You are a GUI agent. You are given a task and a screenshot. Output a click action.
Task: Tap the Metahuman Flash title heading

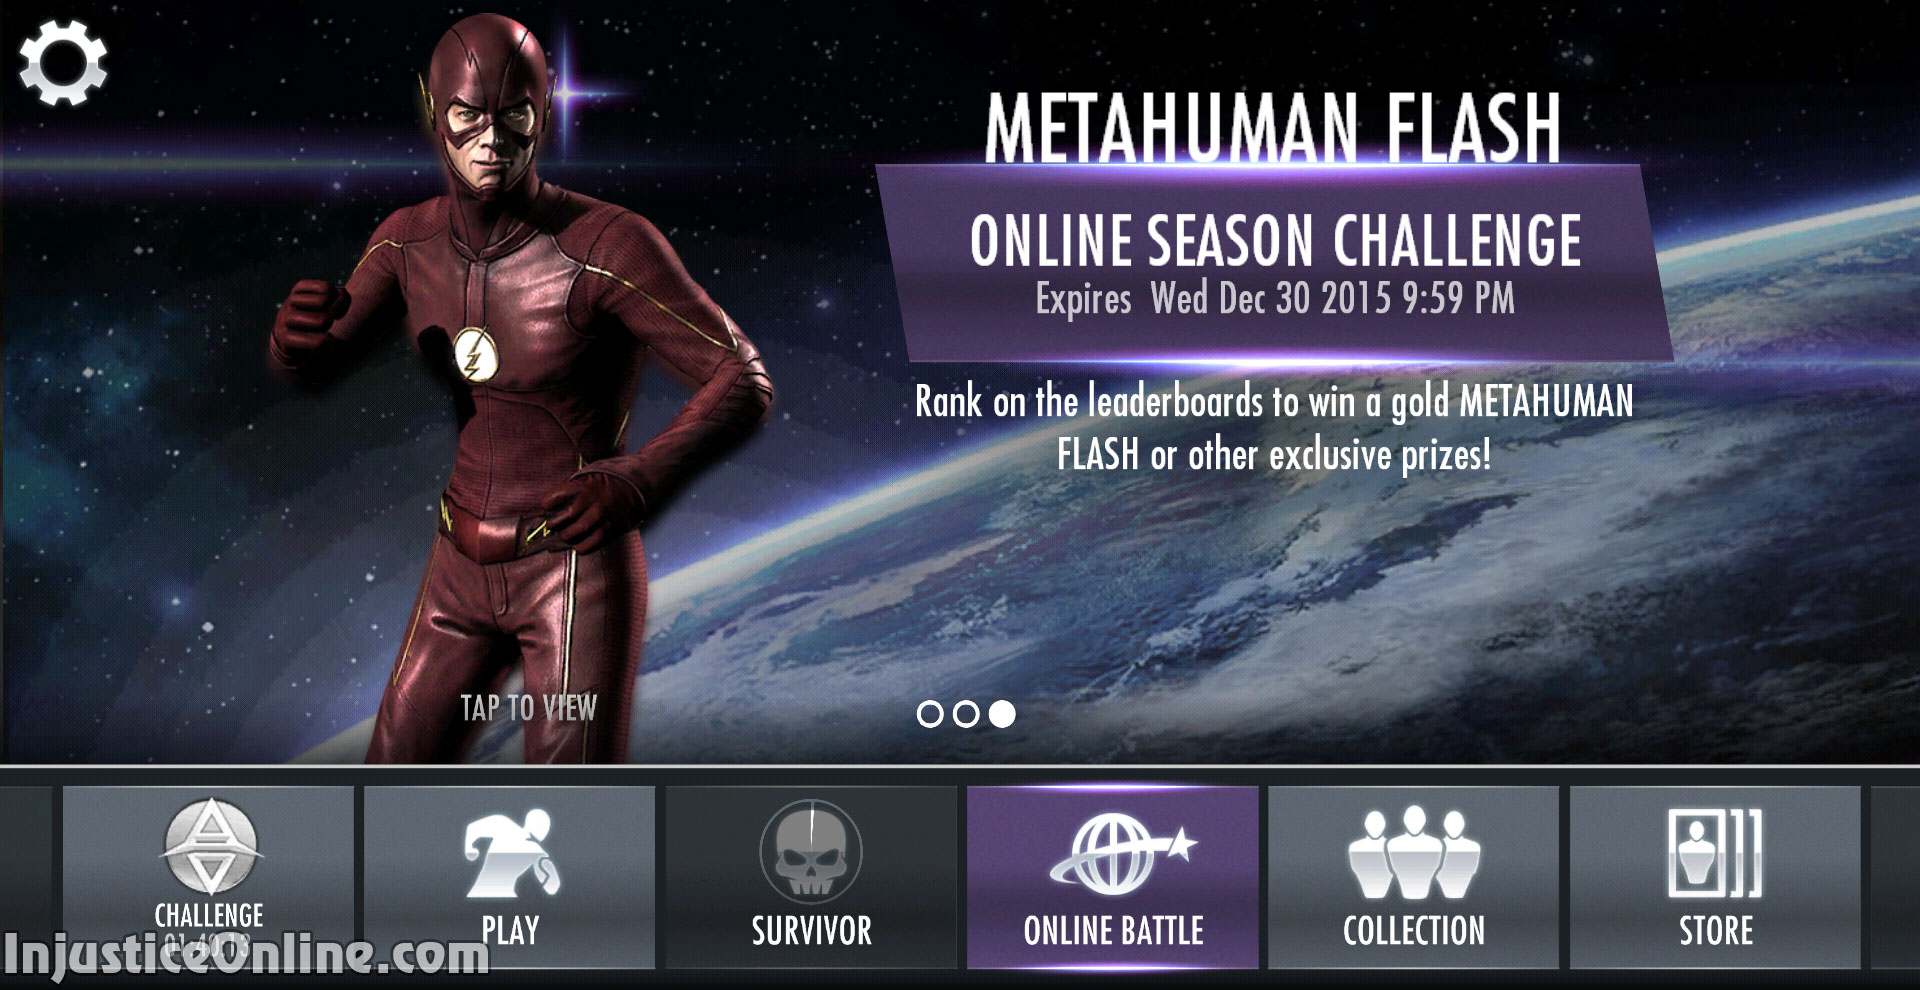tap(1273, 127)
